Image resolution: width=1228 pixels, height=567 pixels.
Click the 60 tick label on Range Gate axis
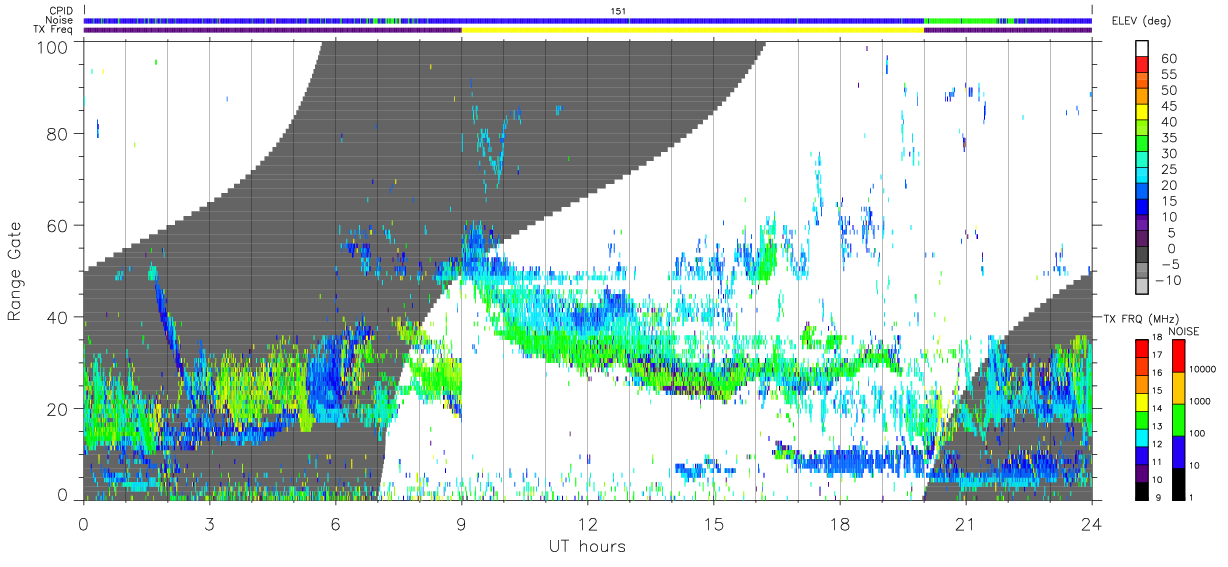59,225
